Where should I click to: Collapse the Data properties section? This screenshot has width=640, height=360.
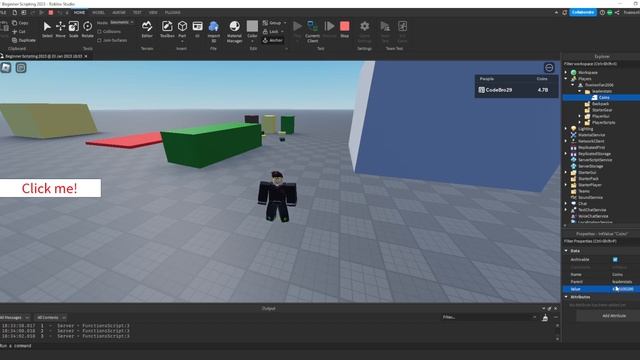pos(566,251)
